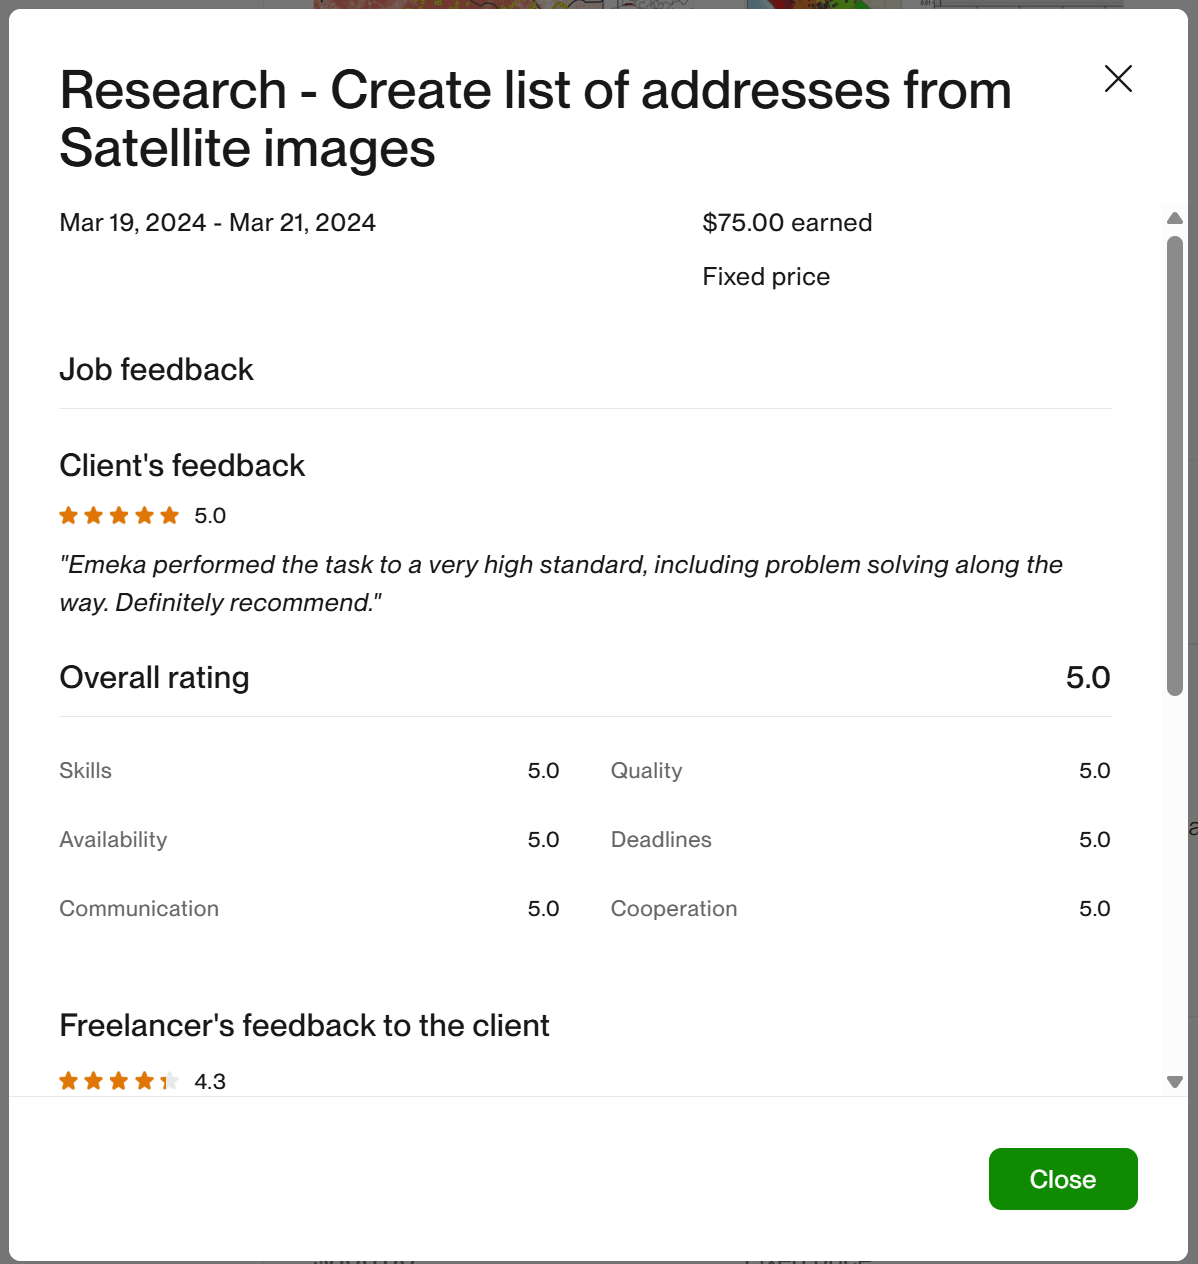
Task: Click the vertical scrollbar thumb
Action: click(1175, 465)
